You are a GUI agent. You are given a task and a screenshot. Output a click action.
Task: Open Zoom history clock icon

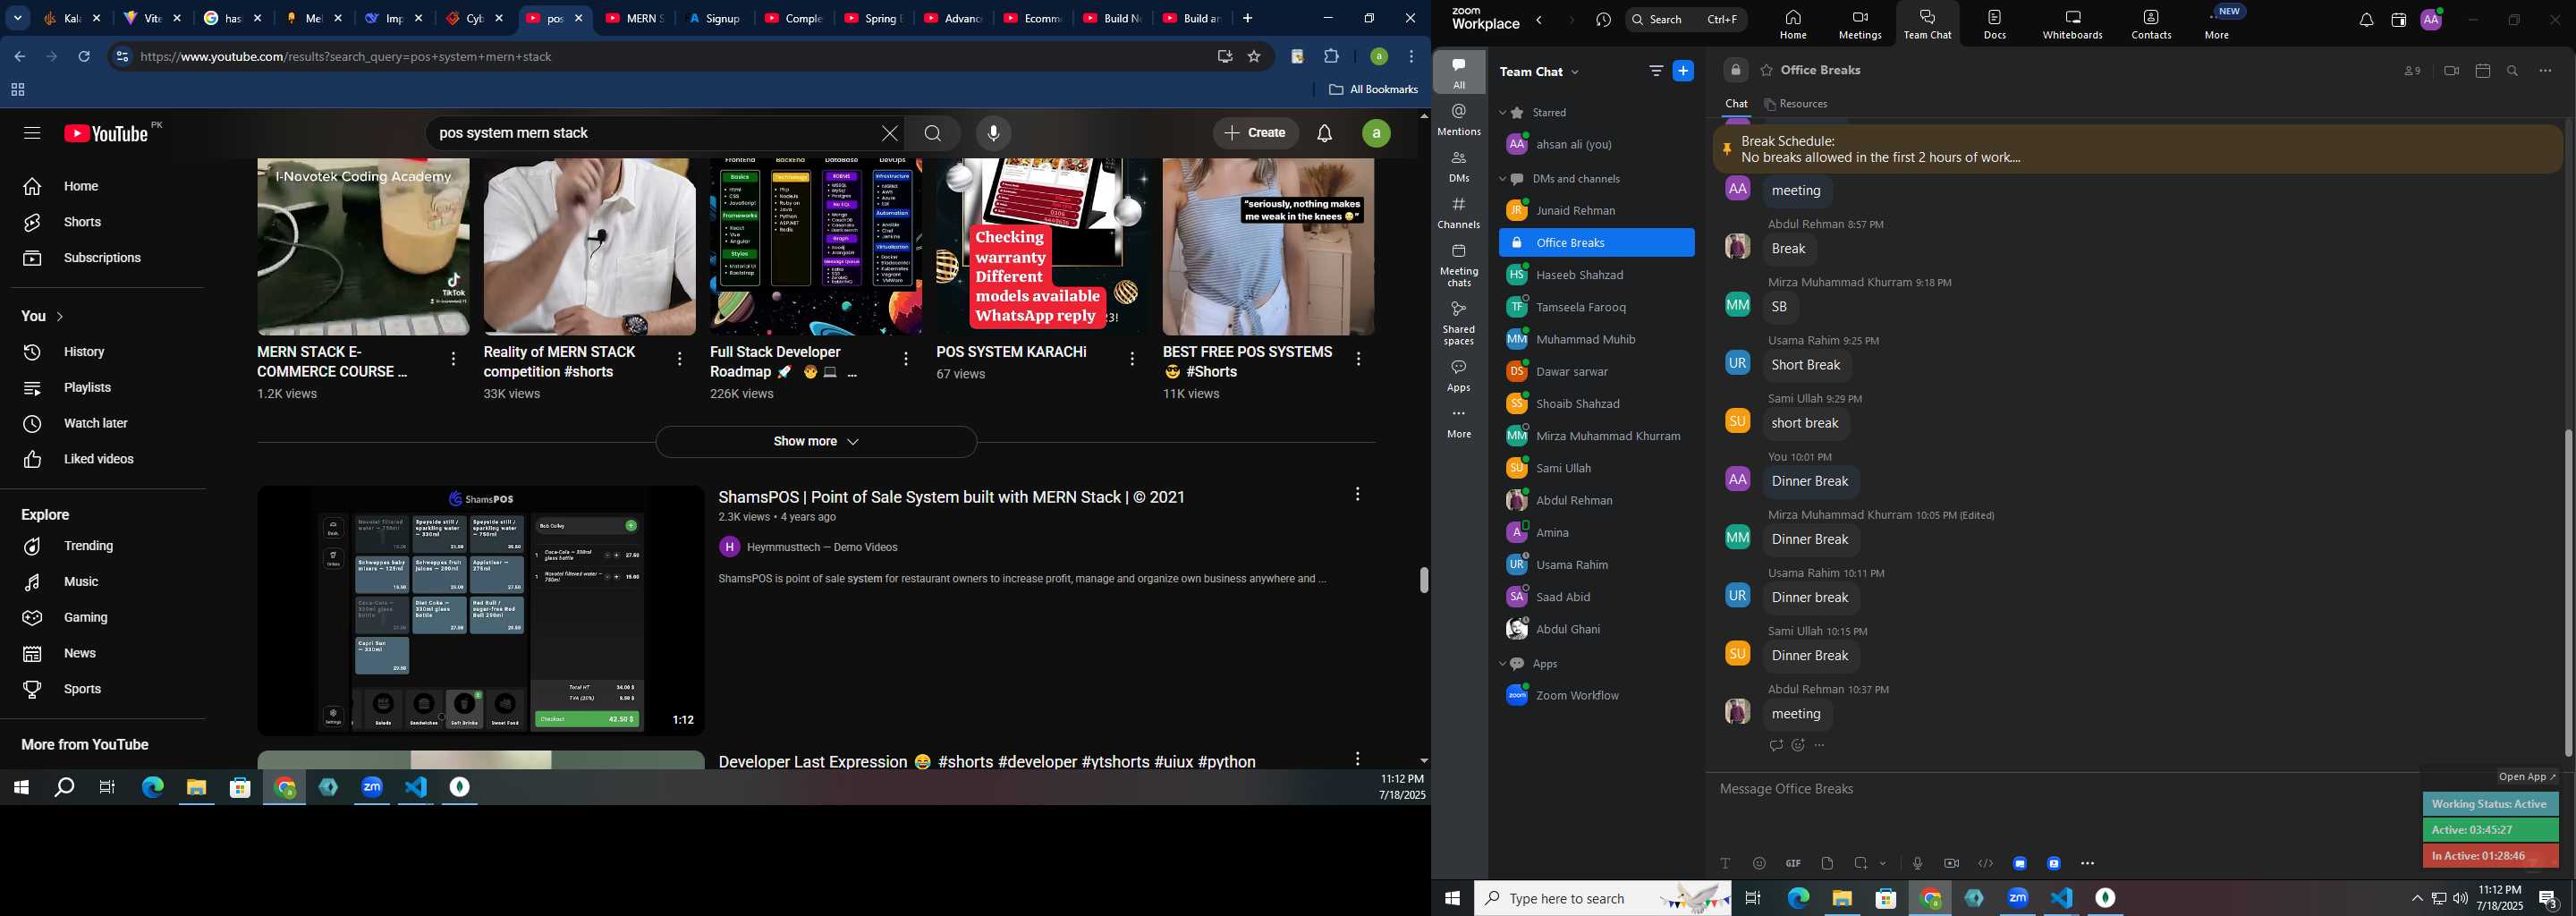coord(1603,20)
